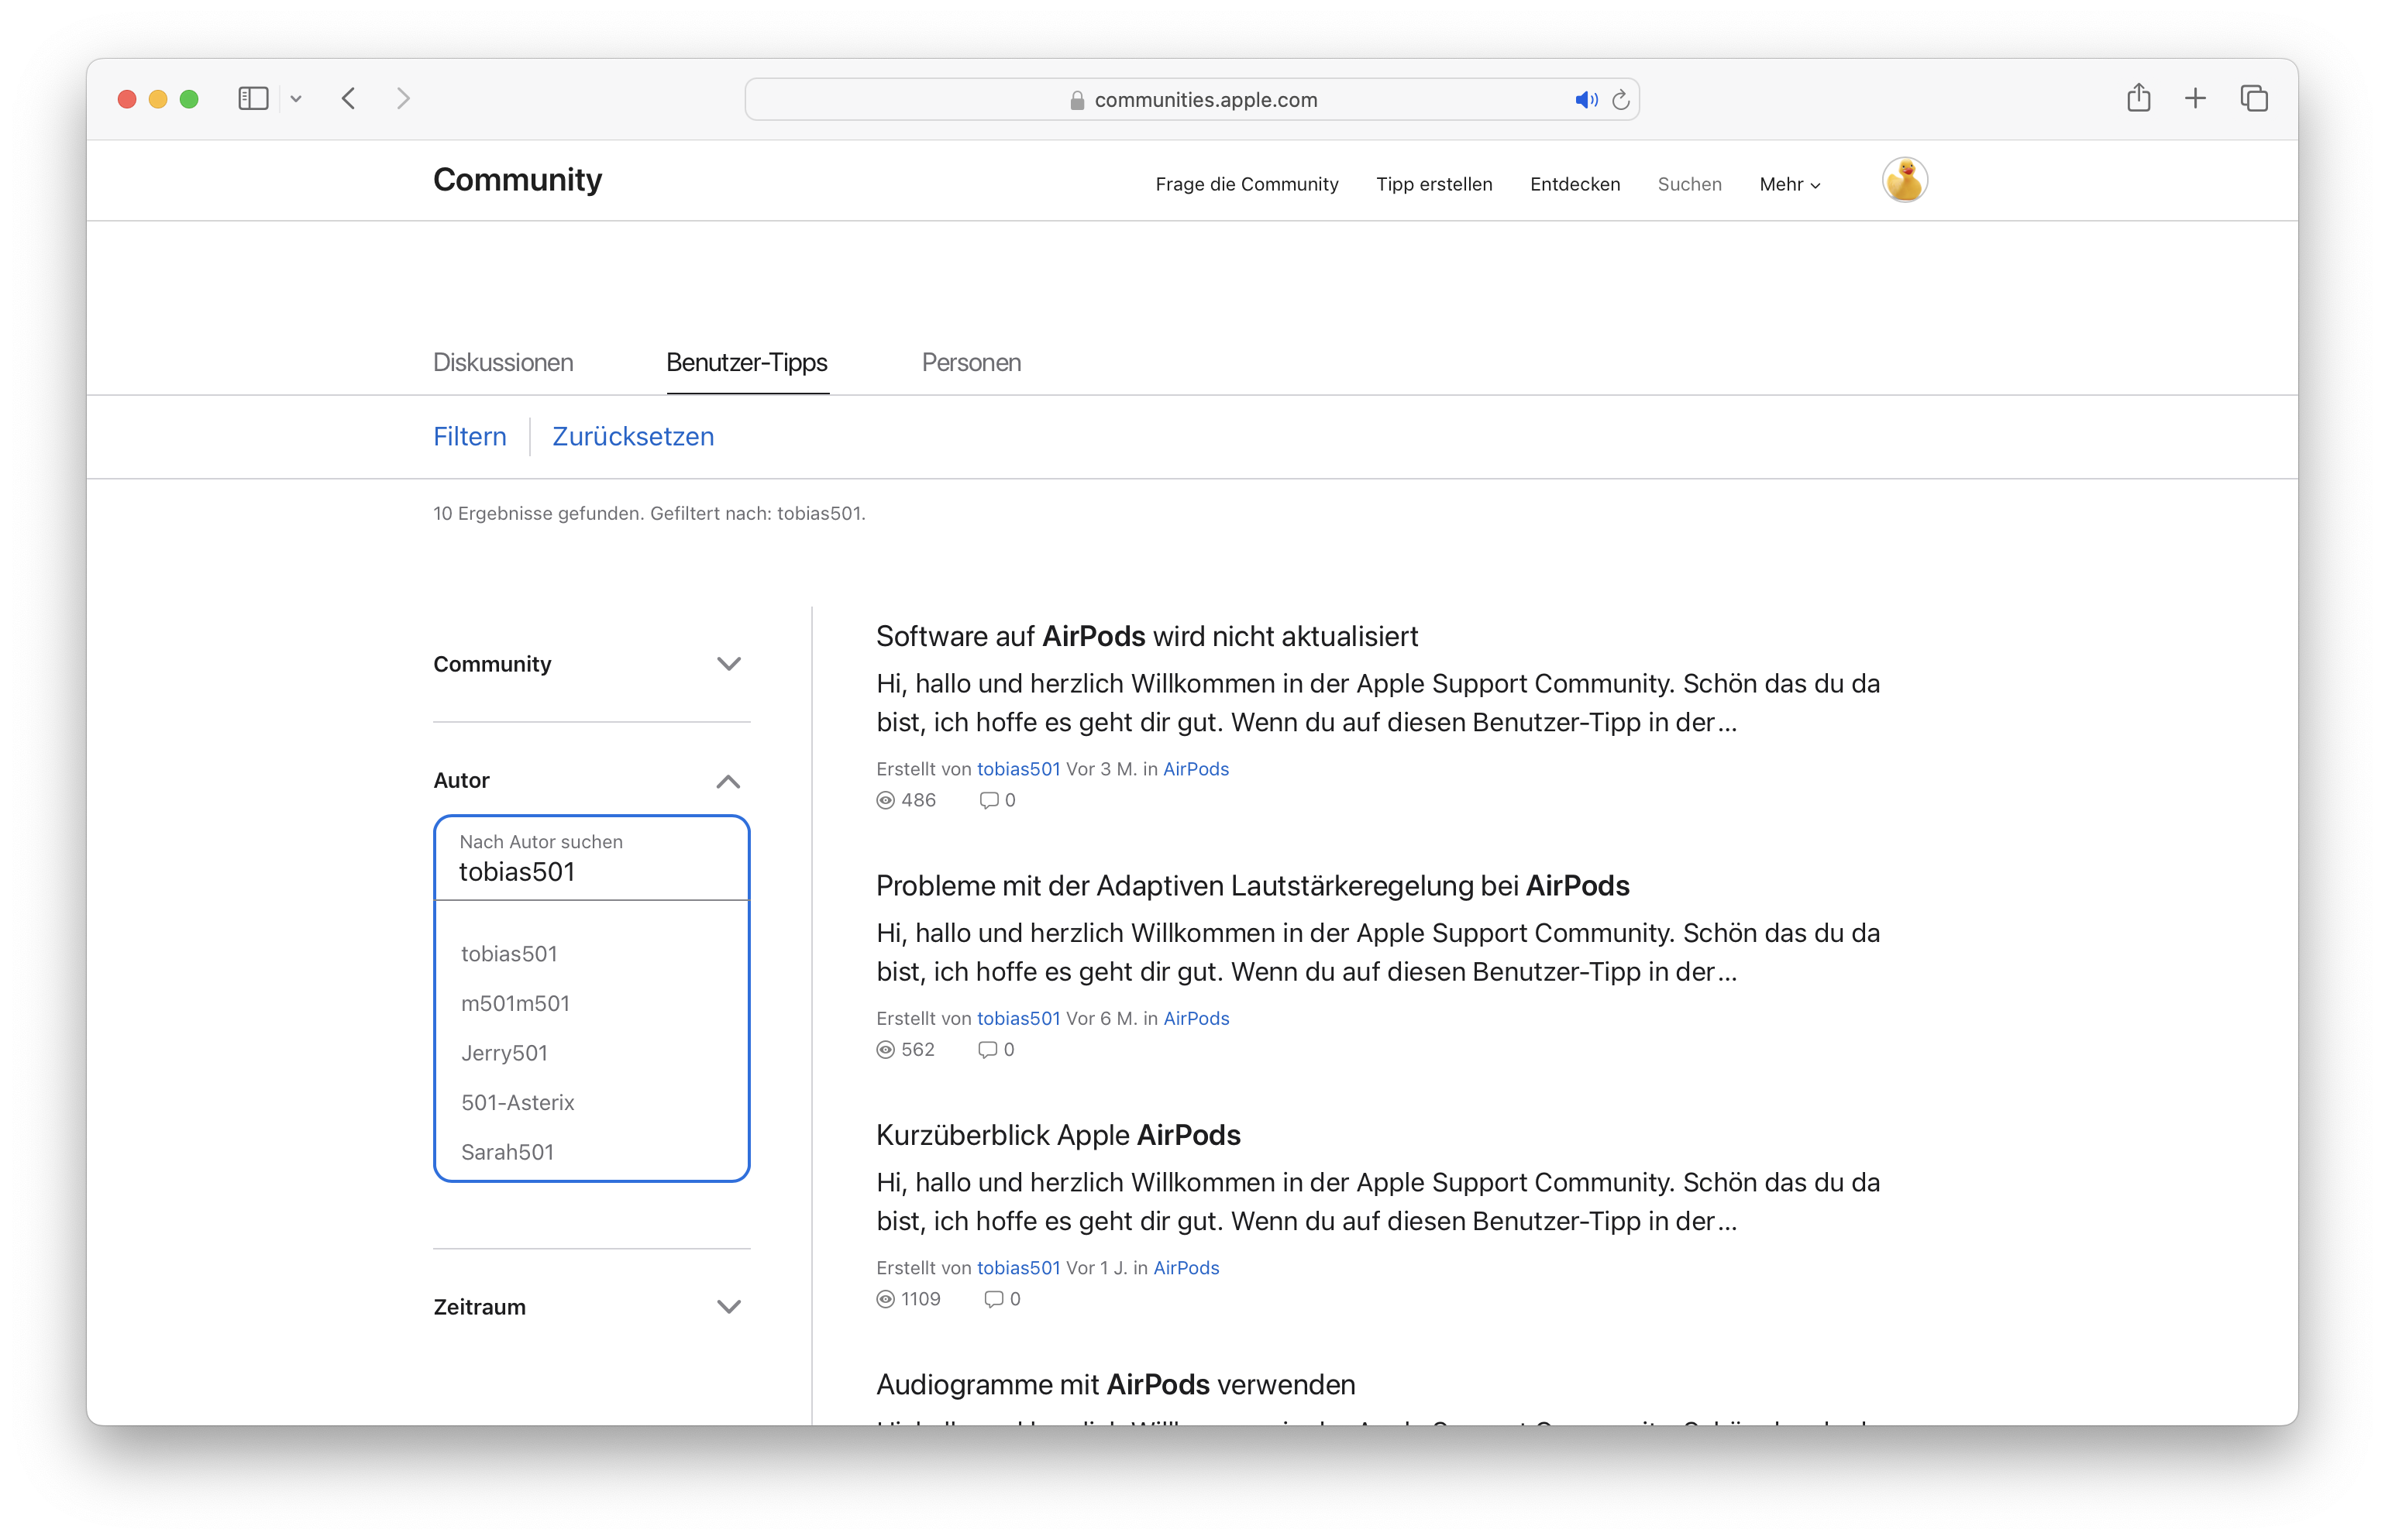Show the tab overview icon
The width and height of the screenshot is (2385, 1540).
[x=2254, y=98]
